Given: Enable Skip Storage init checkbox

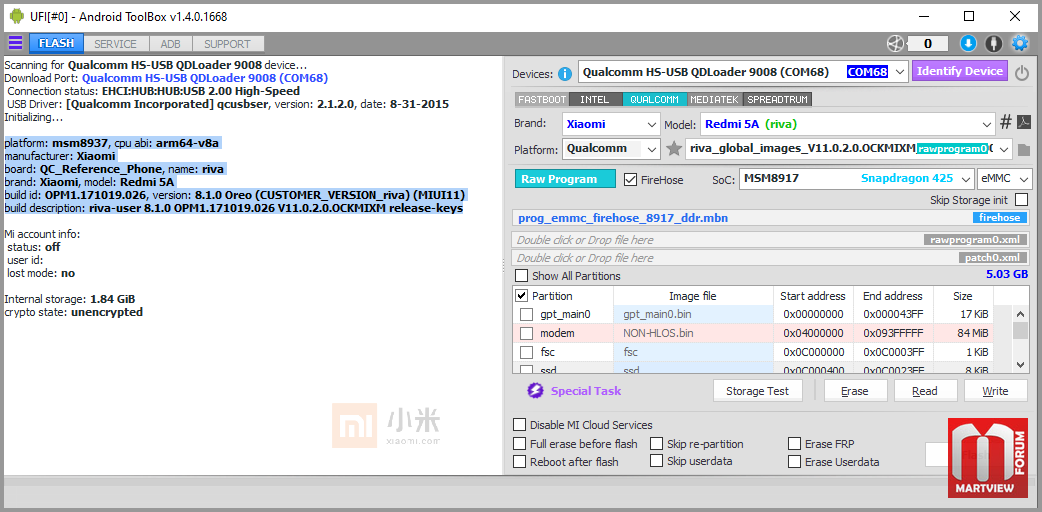Looking at the screenshot, I should [1021, 199].
